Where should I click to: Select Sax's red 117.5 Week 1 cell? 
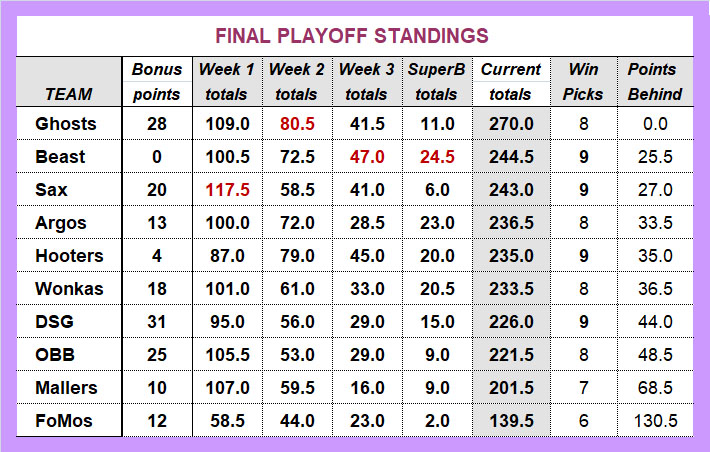[227, 190]
